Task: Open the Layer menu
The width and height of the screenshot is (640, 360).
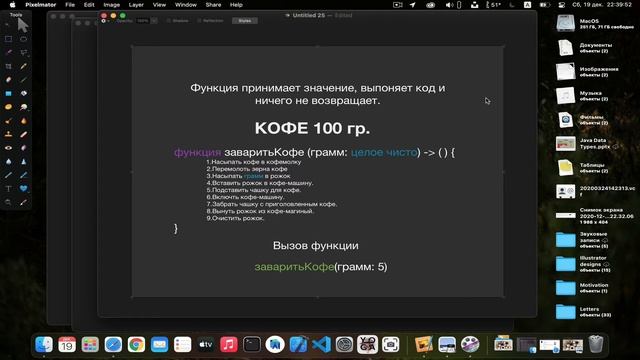Action: coord(136,5)
